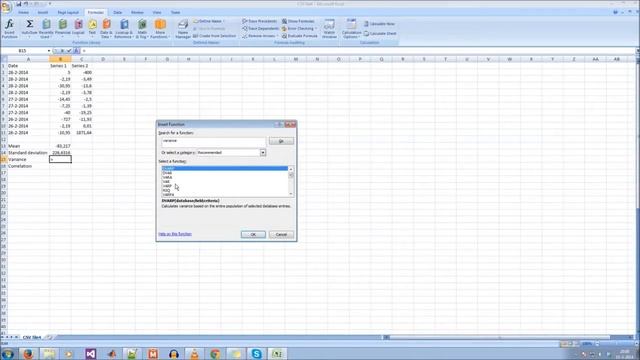Click OK in the Insert Function dialog
The width and height of the screenshot is (640, 360).
[253, 235]
